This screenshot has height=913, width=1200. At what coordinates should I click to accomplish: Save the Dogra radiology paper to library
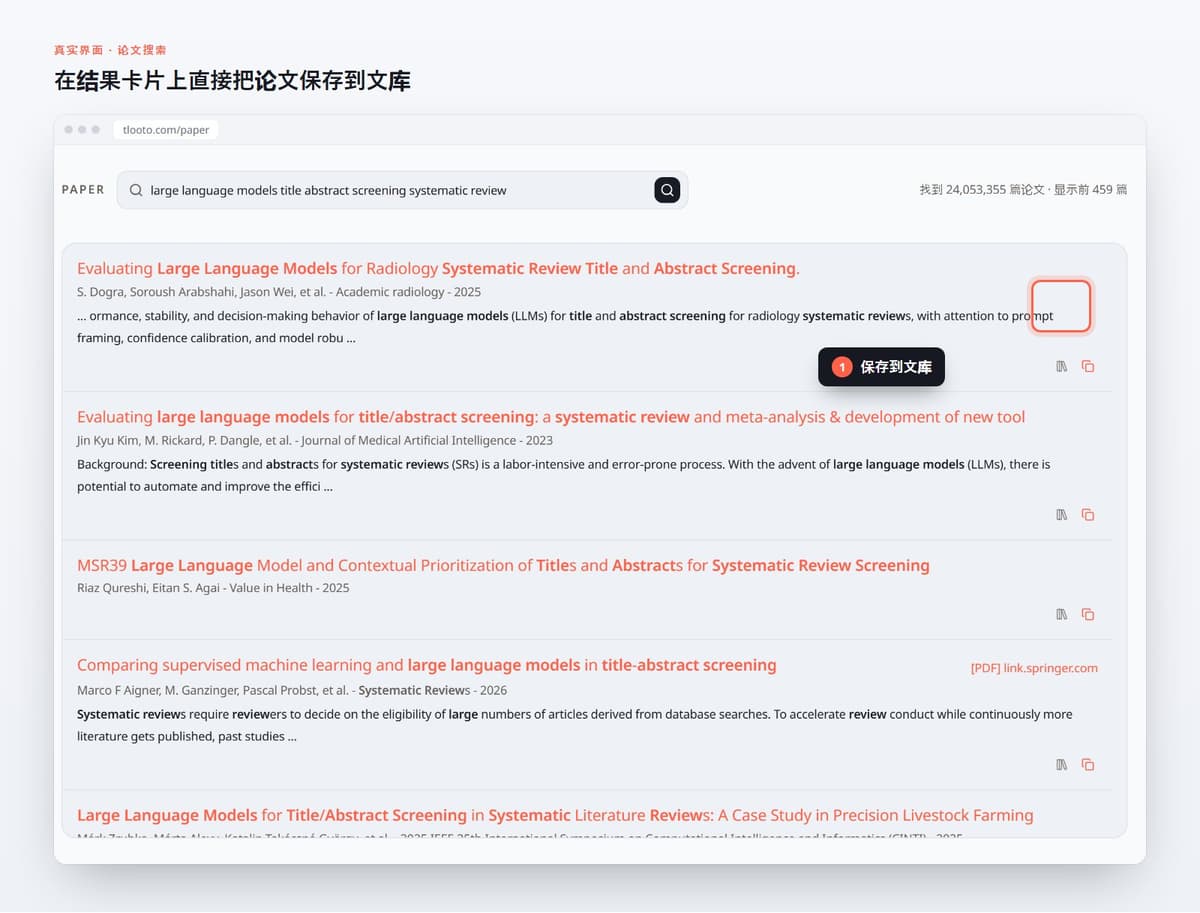point(1062,366)
